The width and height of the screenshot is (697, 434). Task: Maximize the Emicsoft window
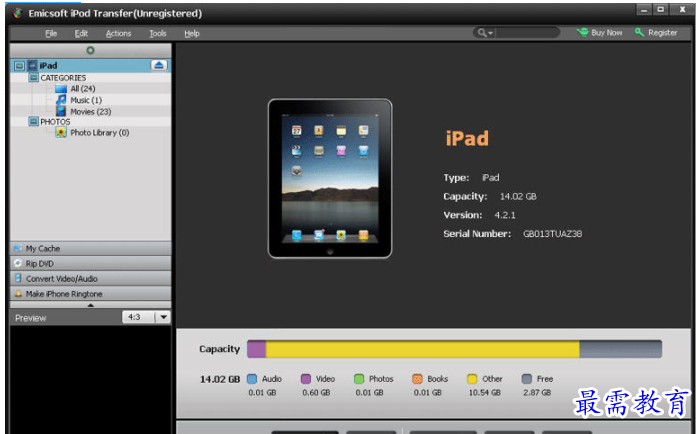pyautogui.click(x=661, y=9)
